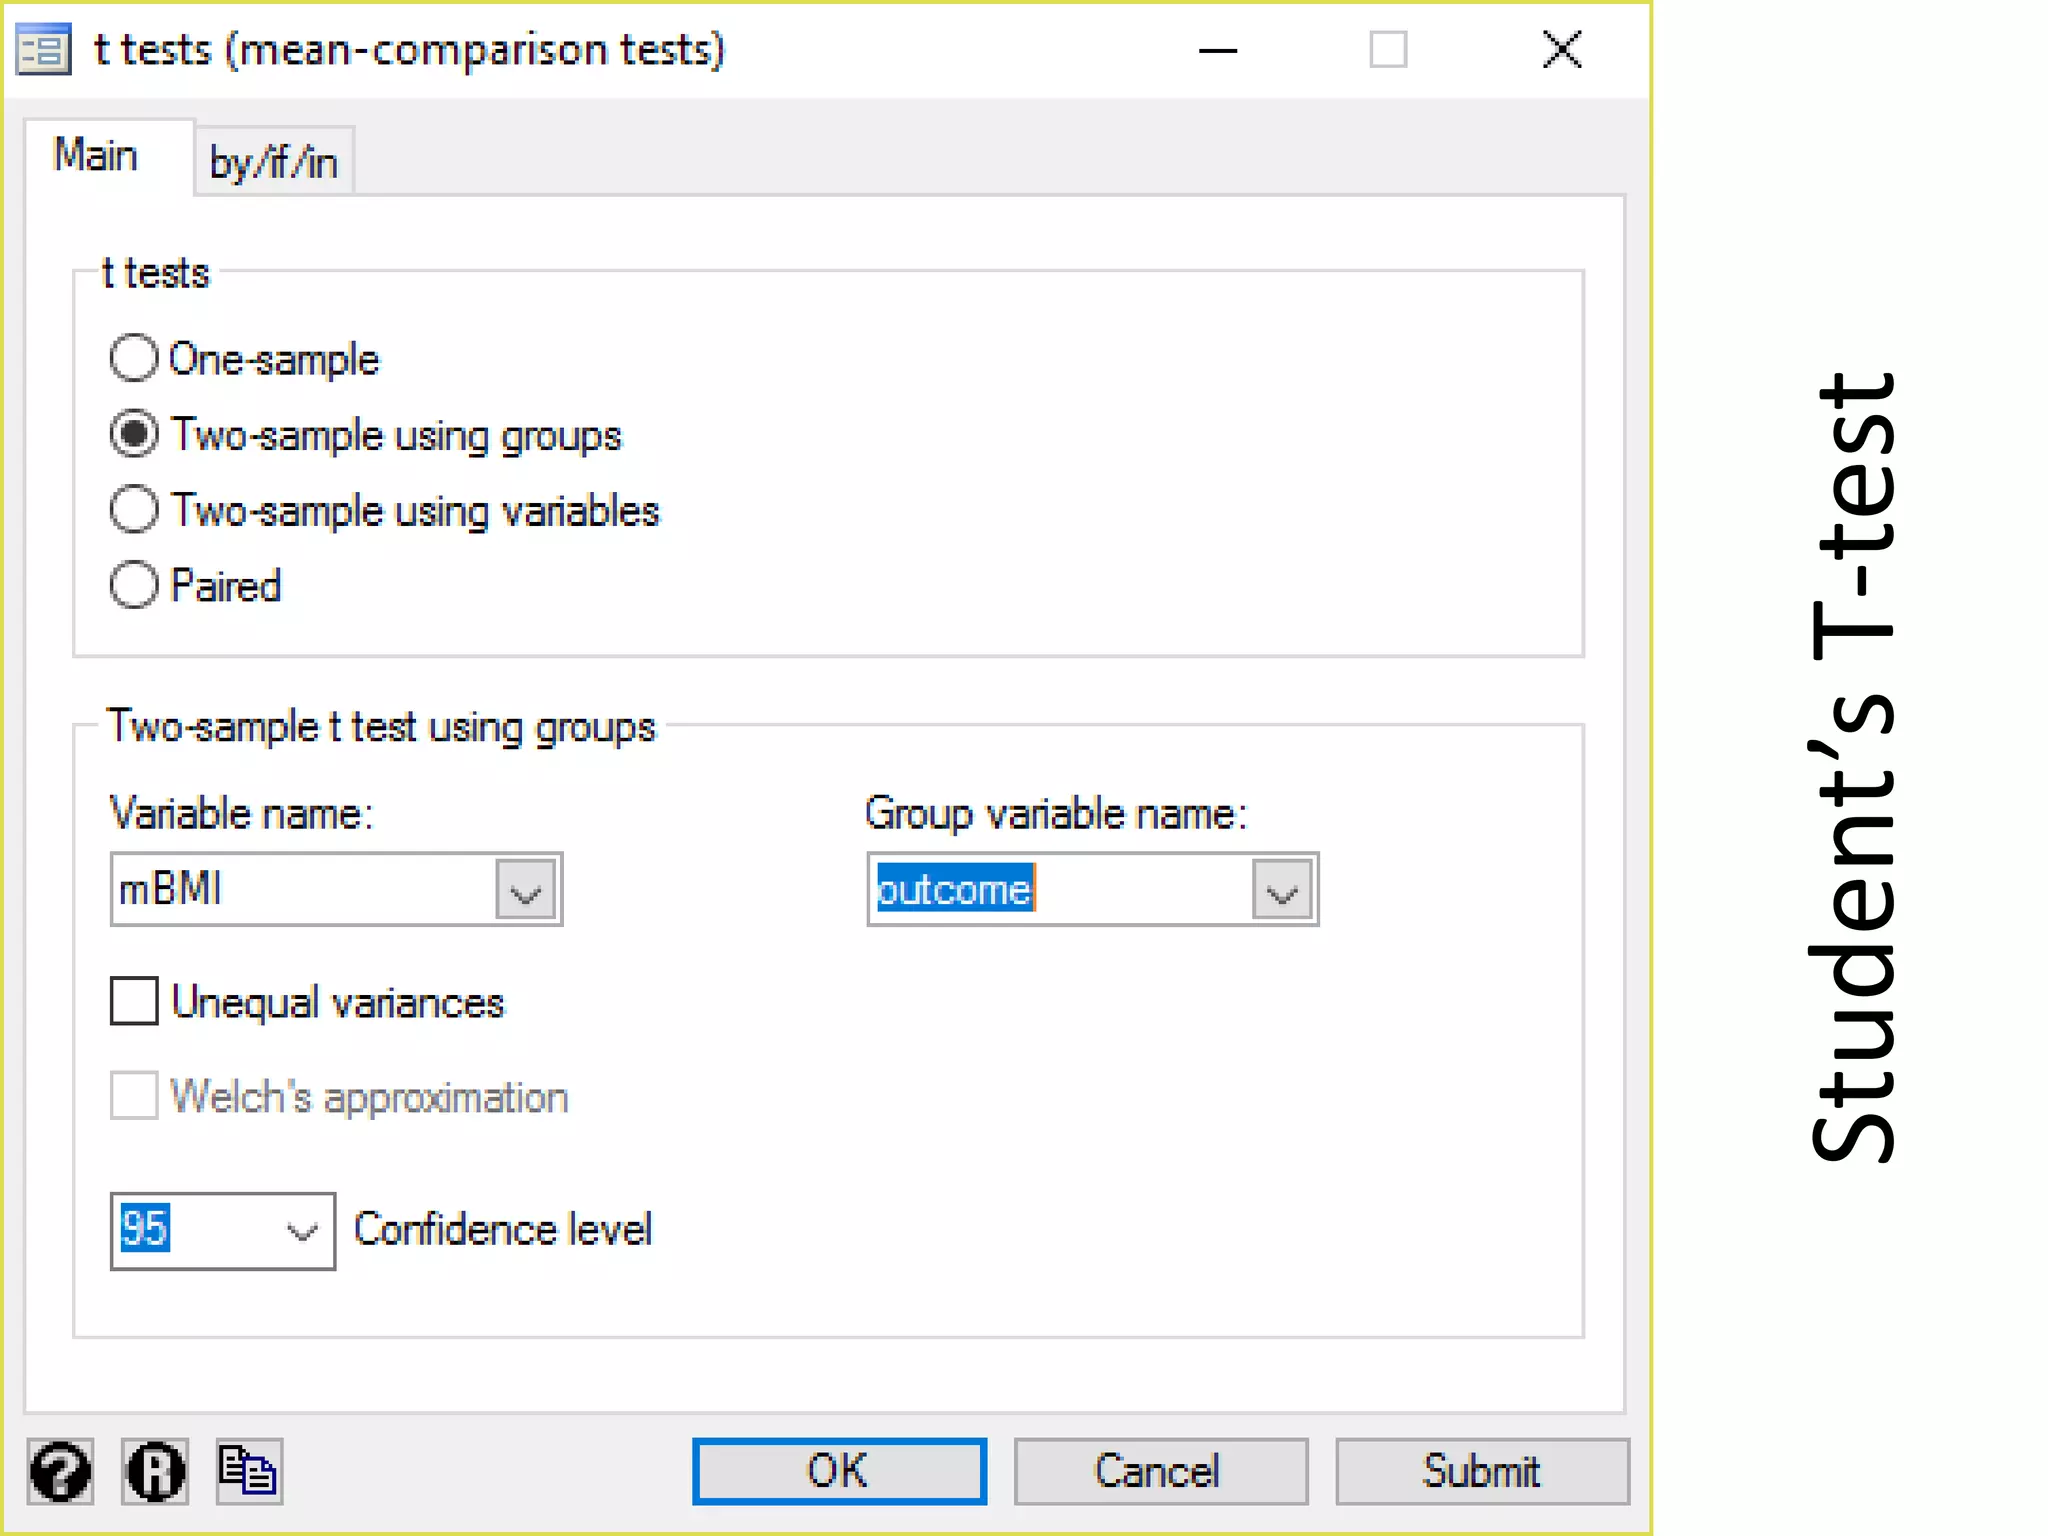Screen dimensions: 2048x1536
Task: Expand the Variable name dropdown arrow
Action: coord(527,890)
